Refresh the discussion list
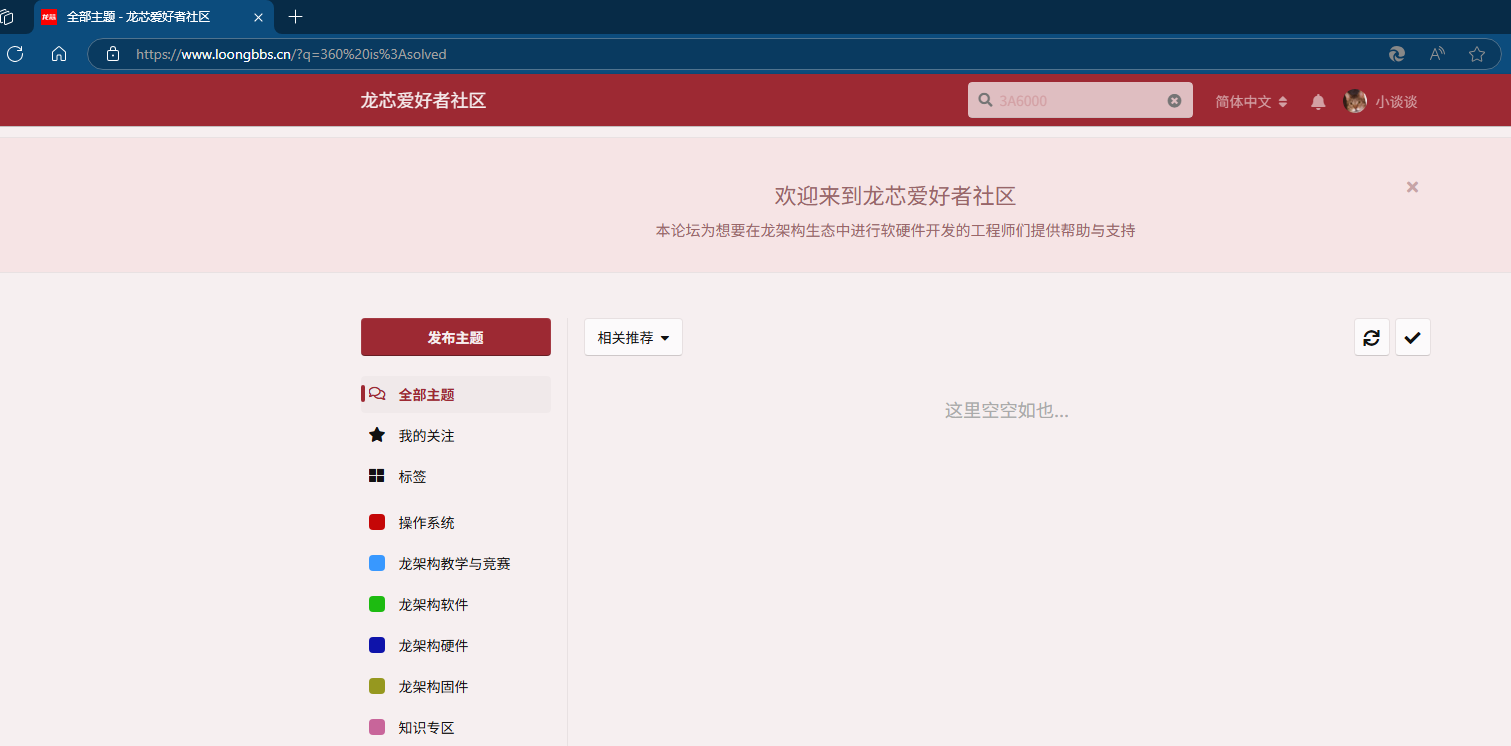 point(1371,338)
